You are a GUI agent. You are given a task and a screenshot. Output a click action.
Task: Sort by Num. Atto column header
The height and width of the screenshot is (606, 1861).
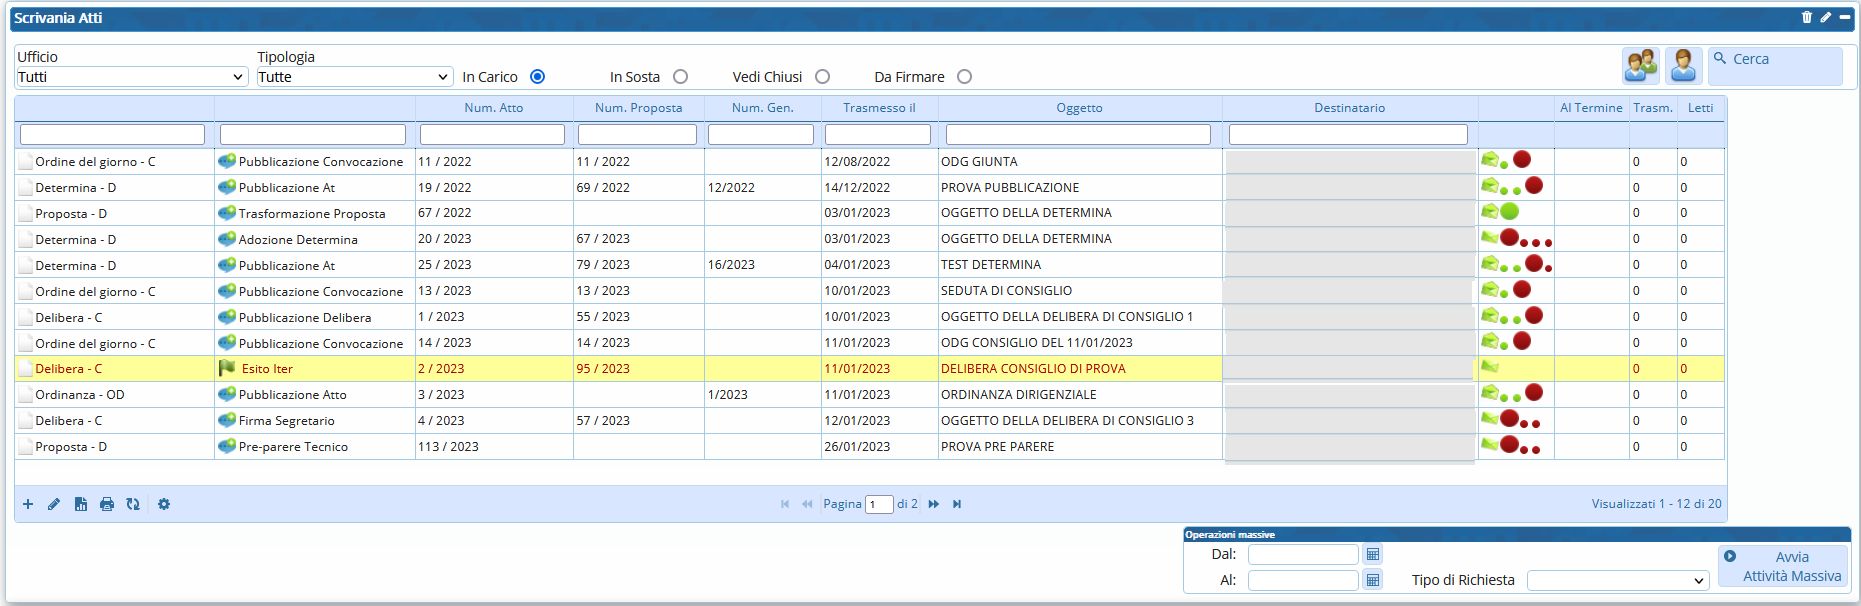coord(493,108)
